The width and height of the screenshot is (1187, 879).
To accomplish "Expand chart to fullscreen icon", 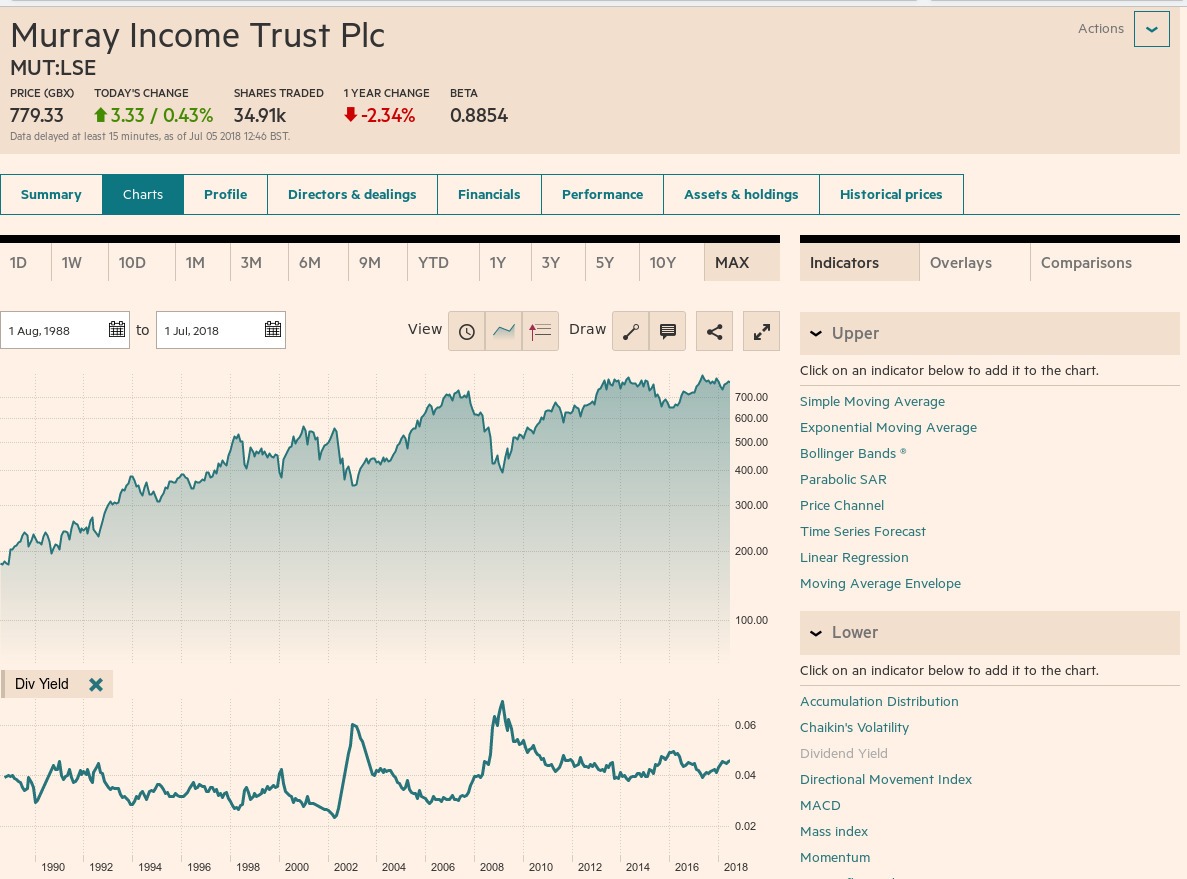I will [762, 331].
